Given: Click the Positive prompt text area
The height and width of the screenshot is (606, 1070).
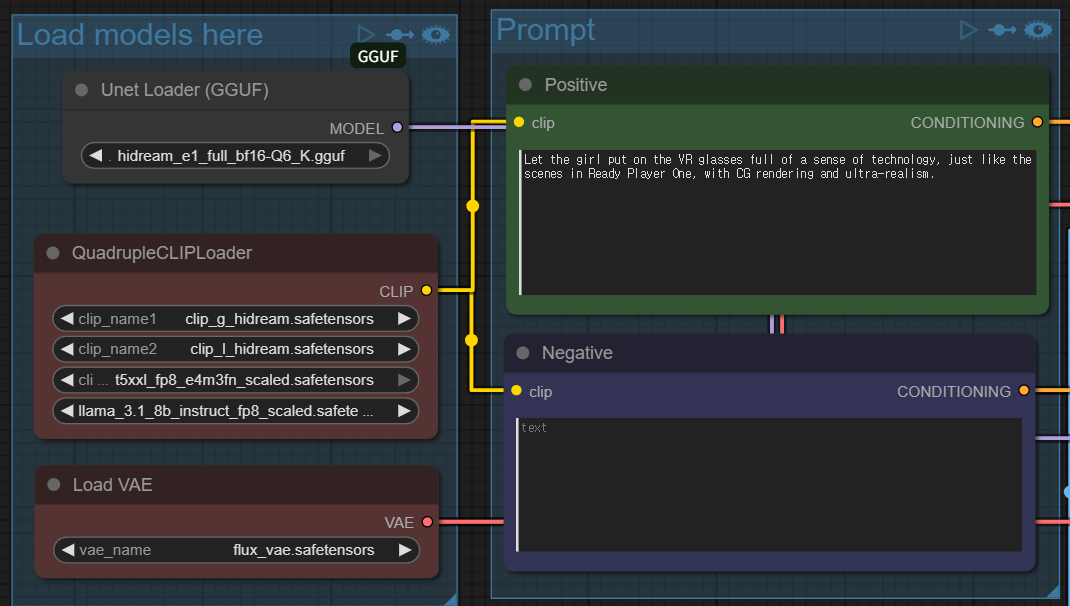Looking at the screenshot, I should pos(777,222).
